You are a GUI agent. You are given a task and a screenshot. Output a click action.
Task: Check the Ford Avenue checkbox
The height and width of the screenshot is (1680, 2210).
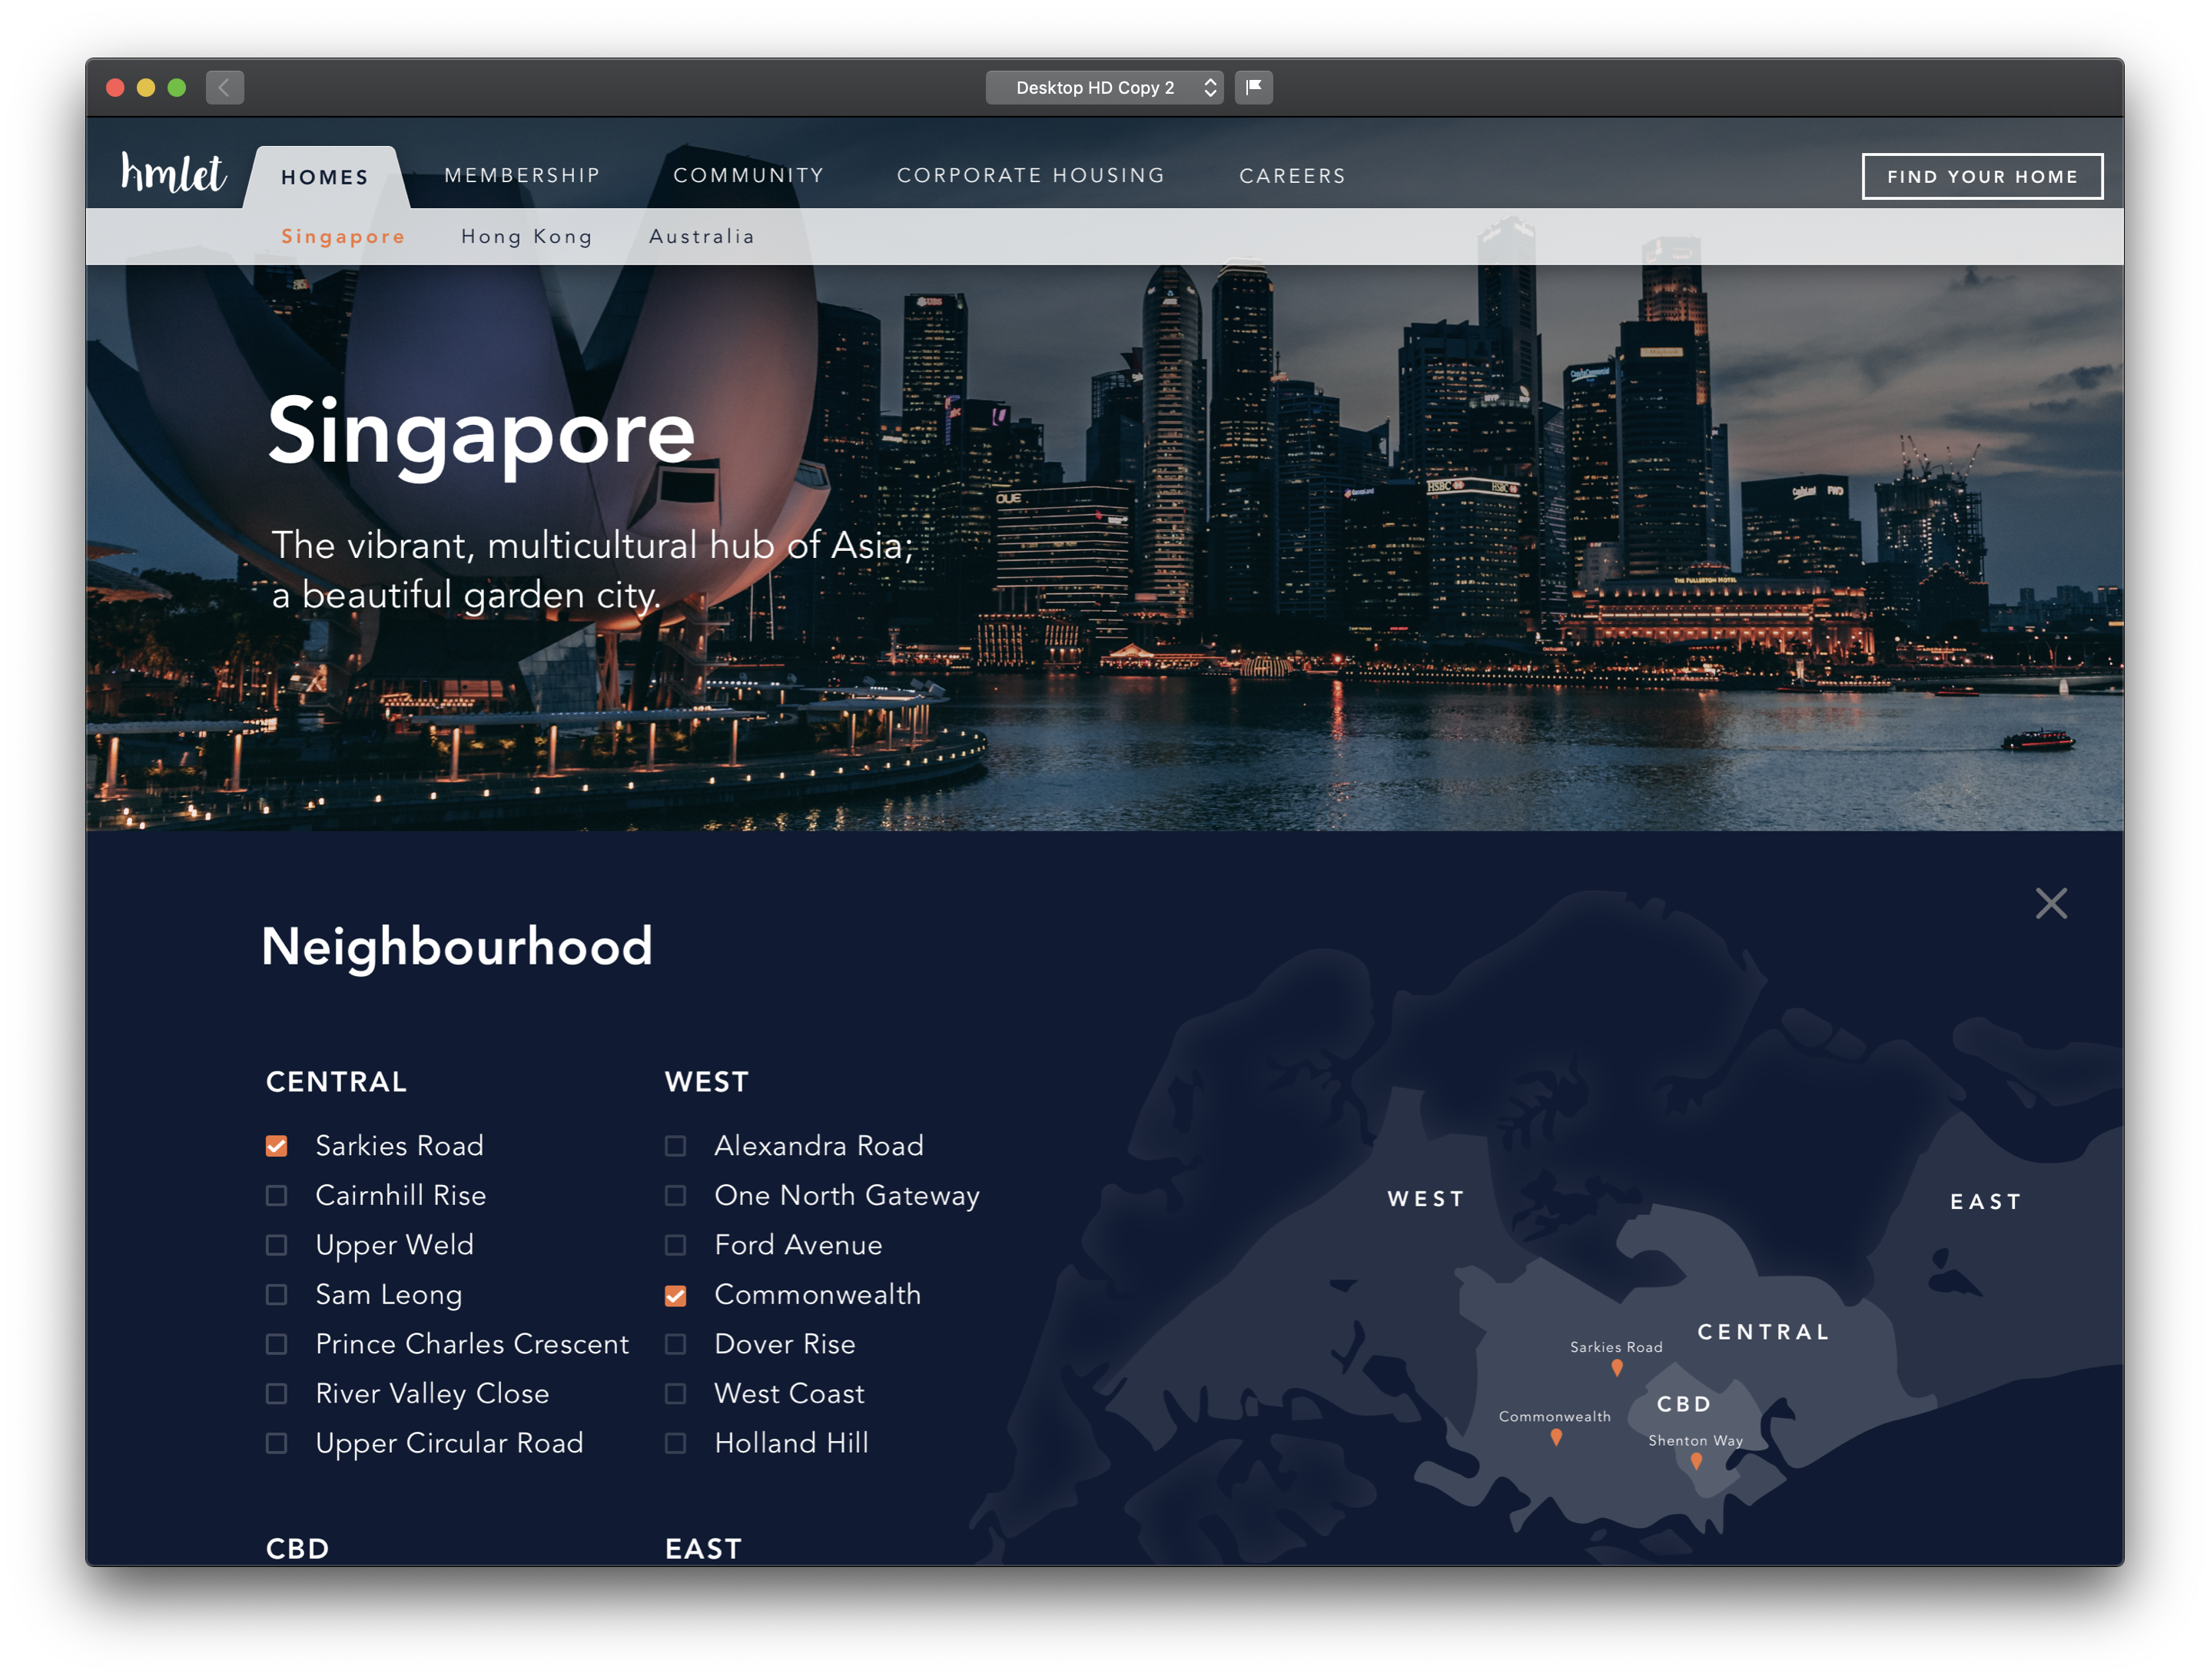[675, 1244]
